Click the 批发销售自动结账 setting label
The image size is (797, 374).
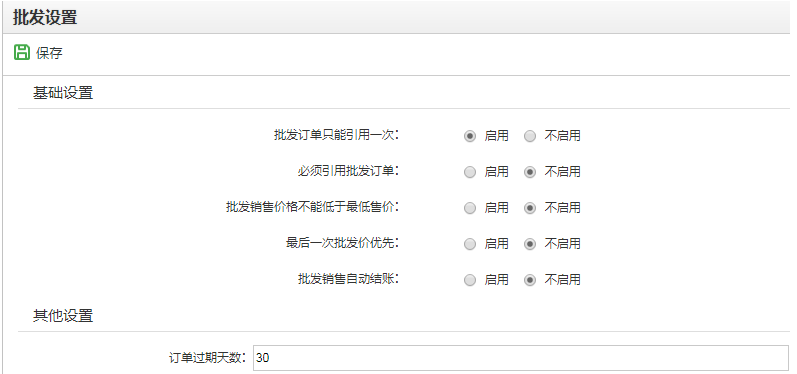pyautogui.click(x=348, y=279)
